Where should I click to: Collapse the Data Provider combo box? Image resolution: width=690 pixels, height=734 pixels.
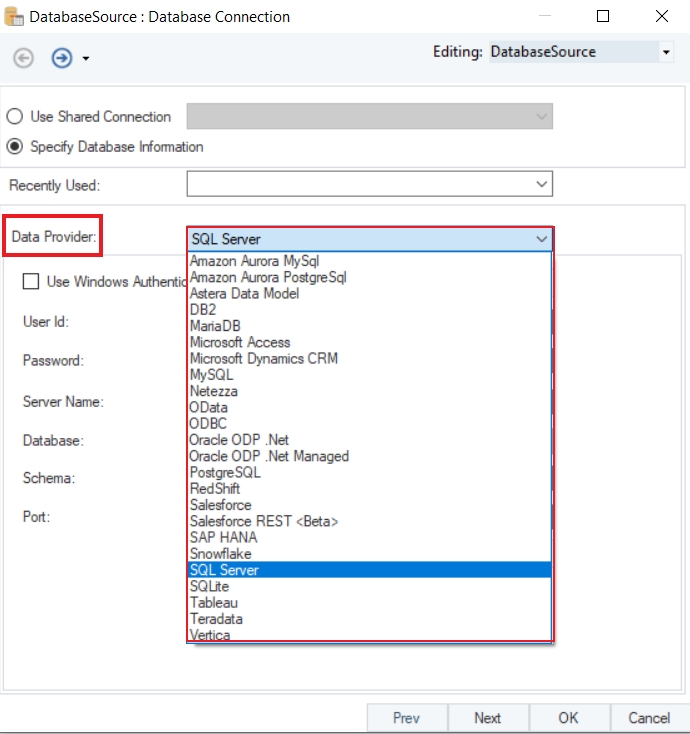click(x=541, y=239)
